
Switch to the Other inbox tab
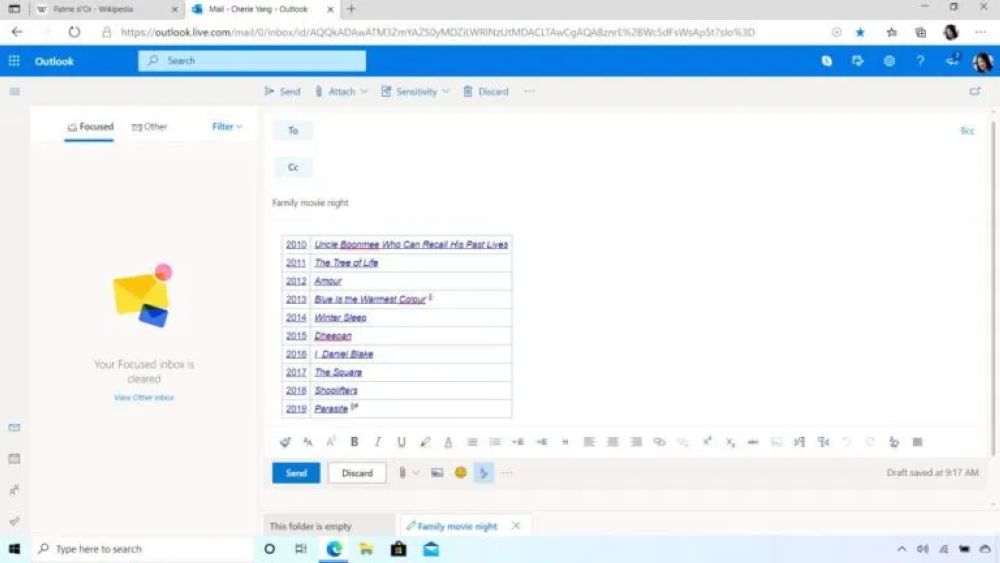[150, 127]
